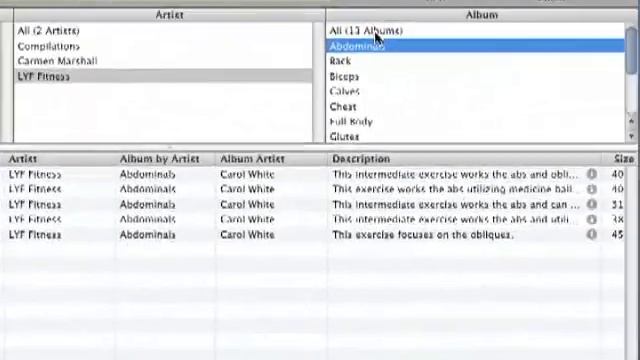Sort tracks by the Artist column
Image resolution: width=640 pixels, height=360 pixels.
tap(59, 159)
